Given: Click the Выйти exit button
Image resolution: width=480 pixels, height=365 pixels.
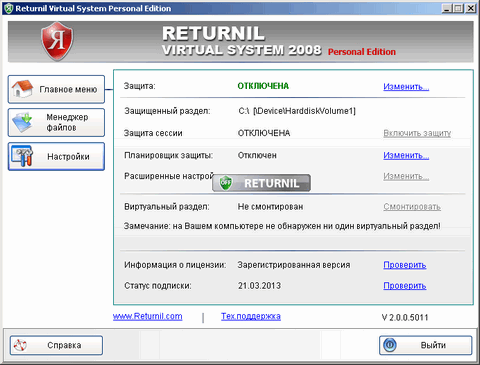Looking at the screenshot, I should pyautogui.click(x=426, y=345).
